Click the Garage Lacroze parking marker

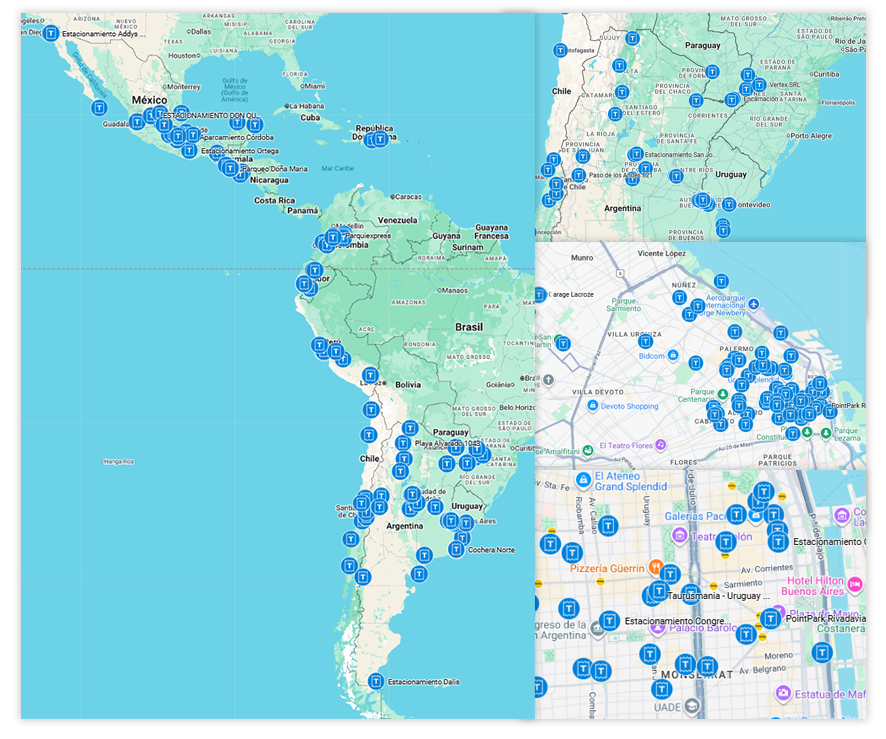click(540, 295)
